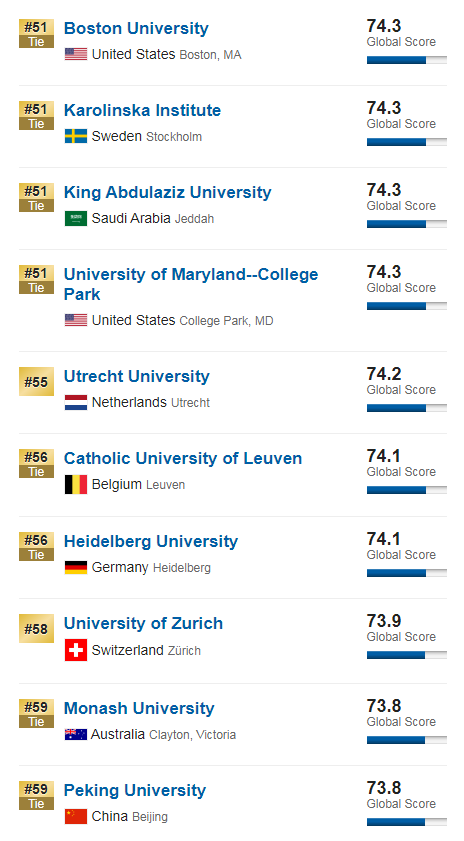This screenshot has height=841, width=464.
Task: Click Peking University's 73.8 global score
Action: pos(384,787)
